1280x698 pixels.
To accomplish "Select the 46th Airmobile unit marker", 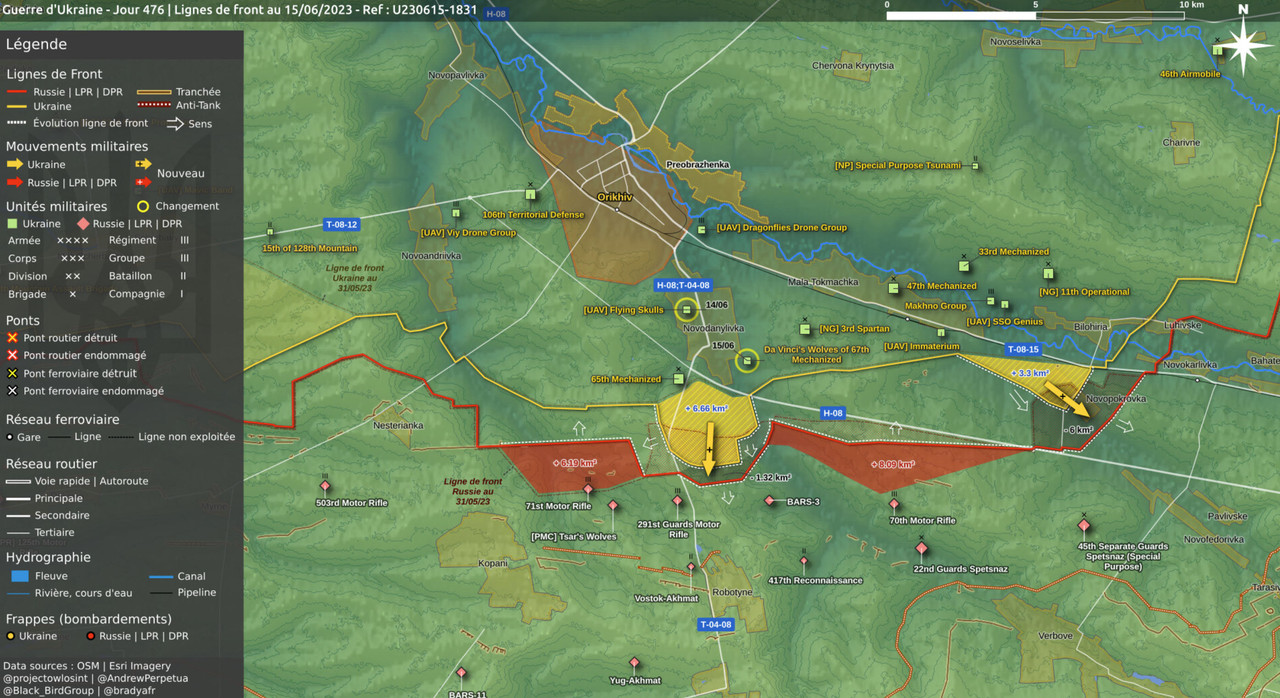I will point(1218,50).
